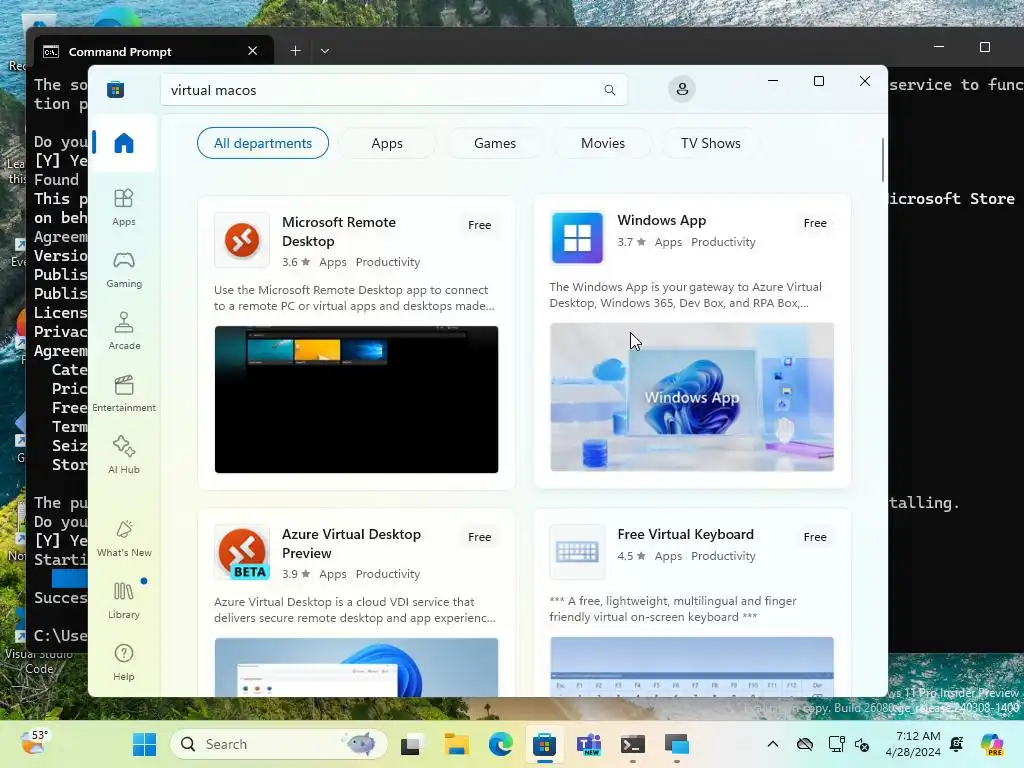Open Windows App promotional image
1024x768 pixels.
(x=692, y=397)
